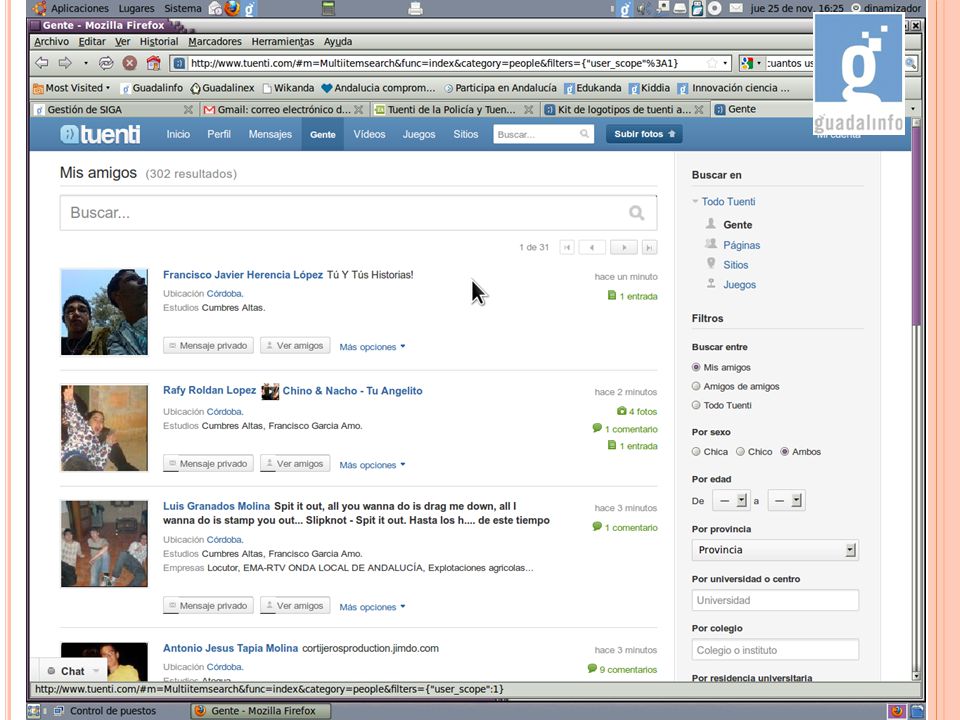
Task: Select the Ambos radio button
Action: point(784,452)
